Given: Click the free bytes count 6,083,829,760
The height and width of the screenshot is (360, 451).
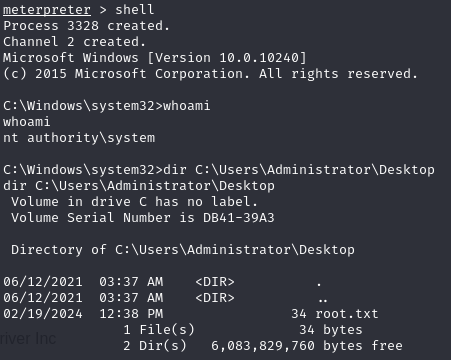Looking at the screenshot, I should tap(263, 346).
